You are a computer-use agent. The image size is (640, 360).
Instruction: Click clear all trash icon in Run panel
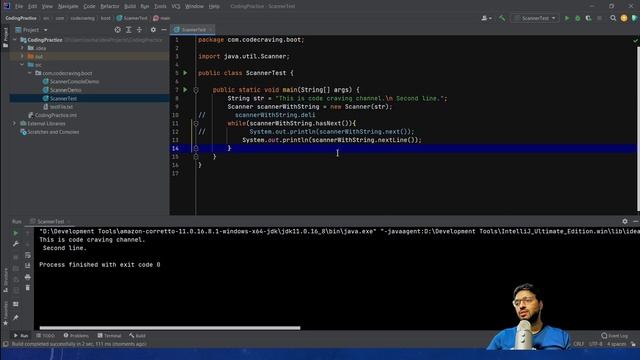pyautogui.click(x=28, y=288)
